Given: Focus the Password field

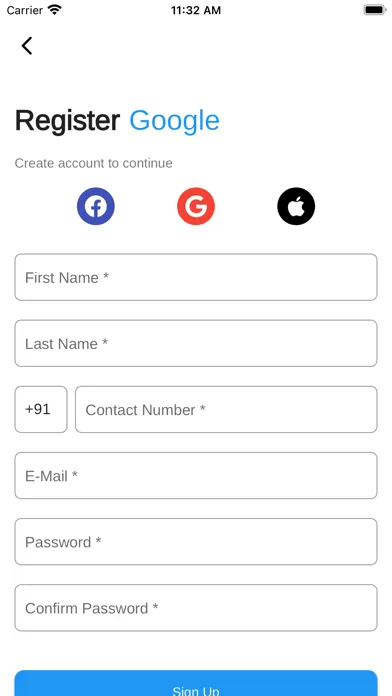Looking at the screenshot, I should tap(196, 542).
